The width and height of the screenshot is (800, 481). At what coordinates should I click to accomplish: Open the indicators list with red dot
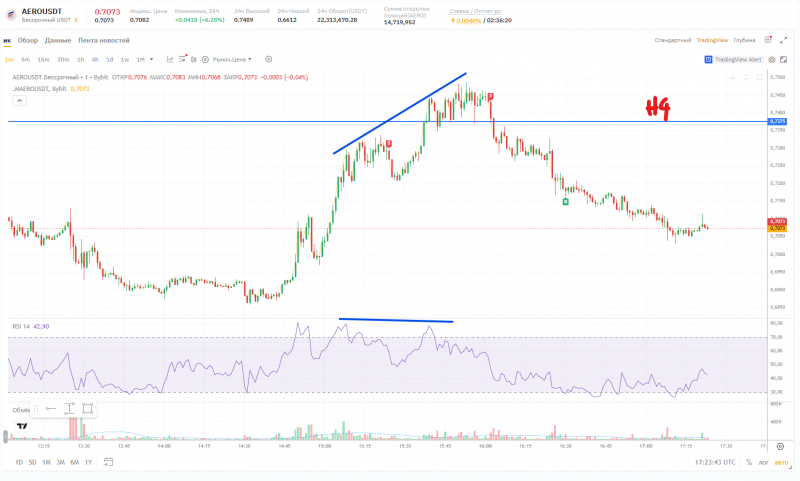(x=182, y=59)
